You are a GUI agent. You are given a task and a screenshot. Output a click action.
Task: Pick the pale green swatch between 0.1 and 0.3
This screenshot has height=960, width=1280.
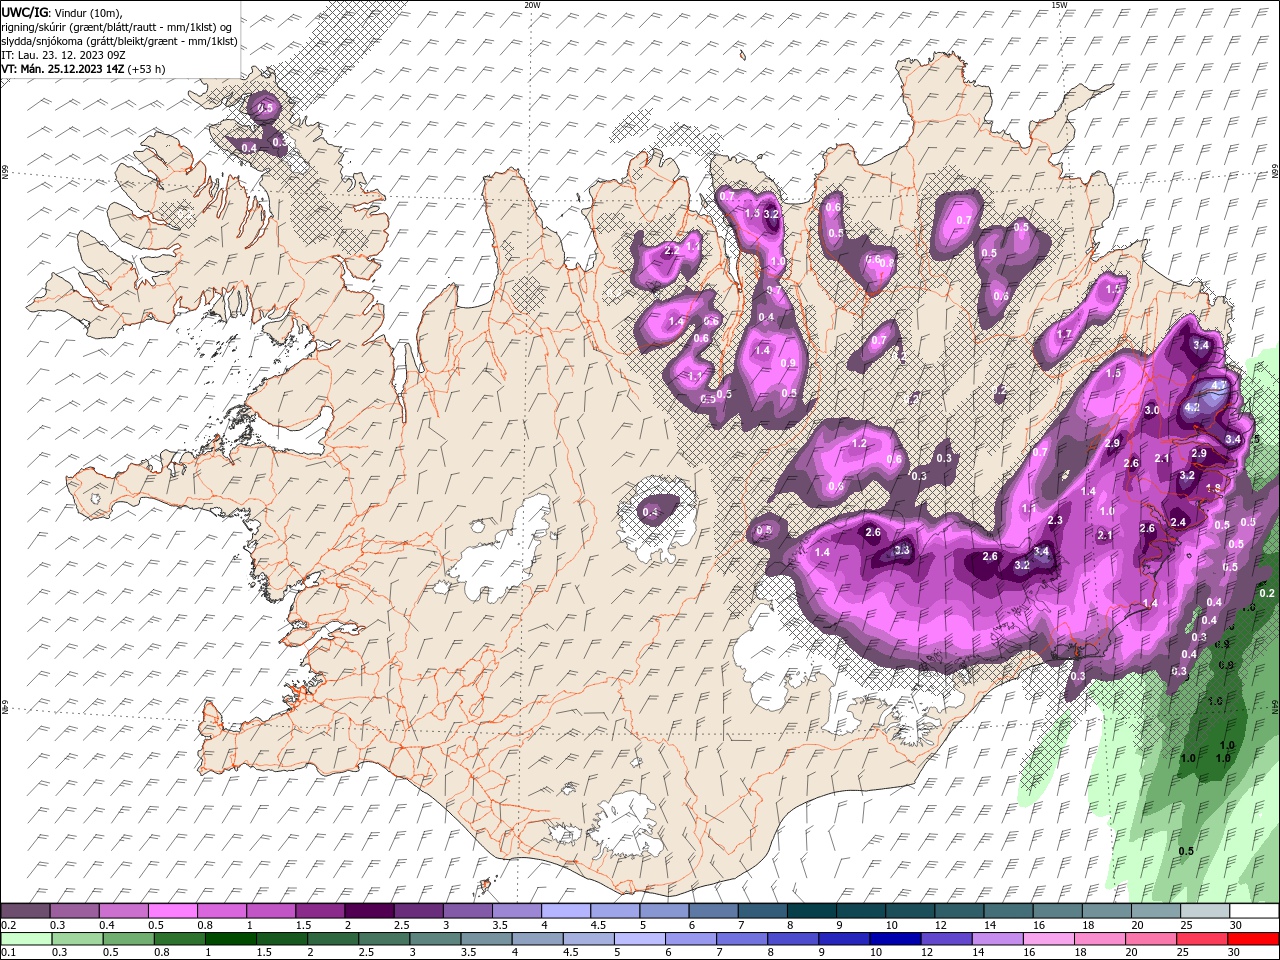(x=27, y=938)
